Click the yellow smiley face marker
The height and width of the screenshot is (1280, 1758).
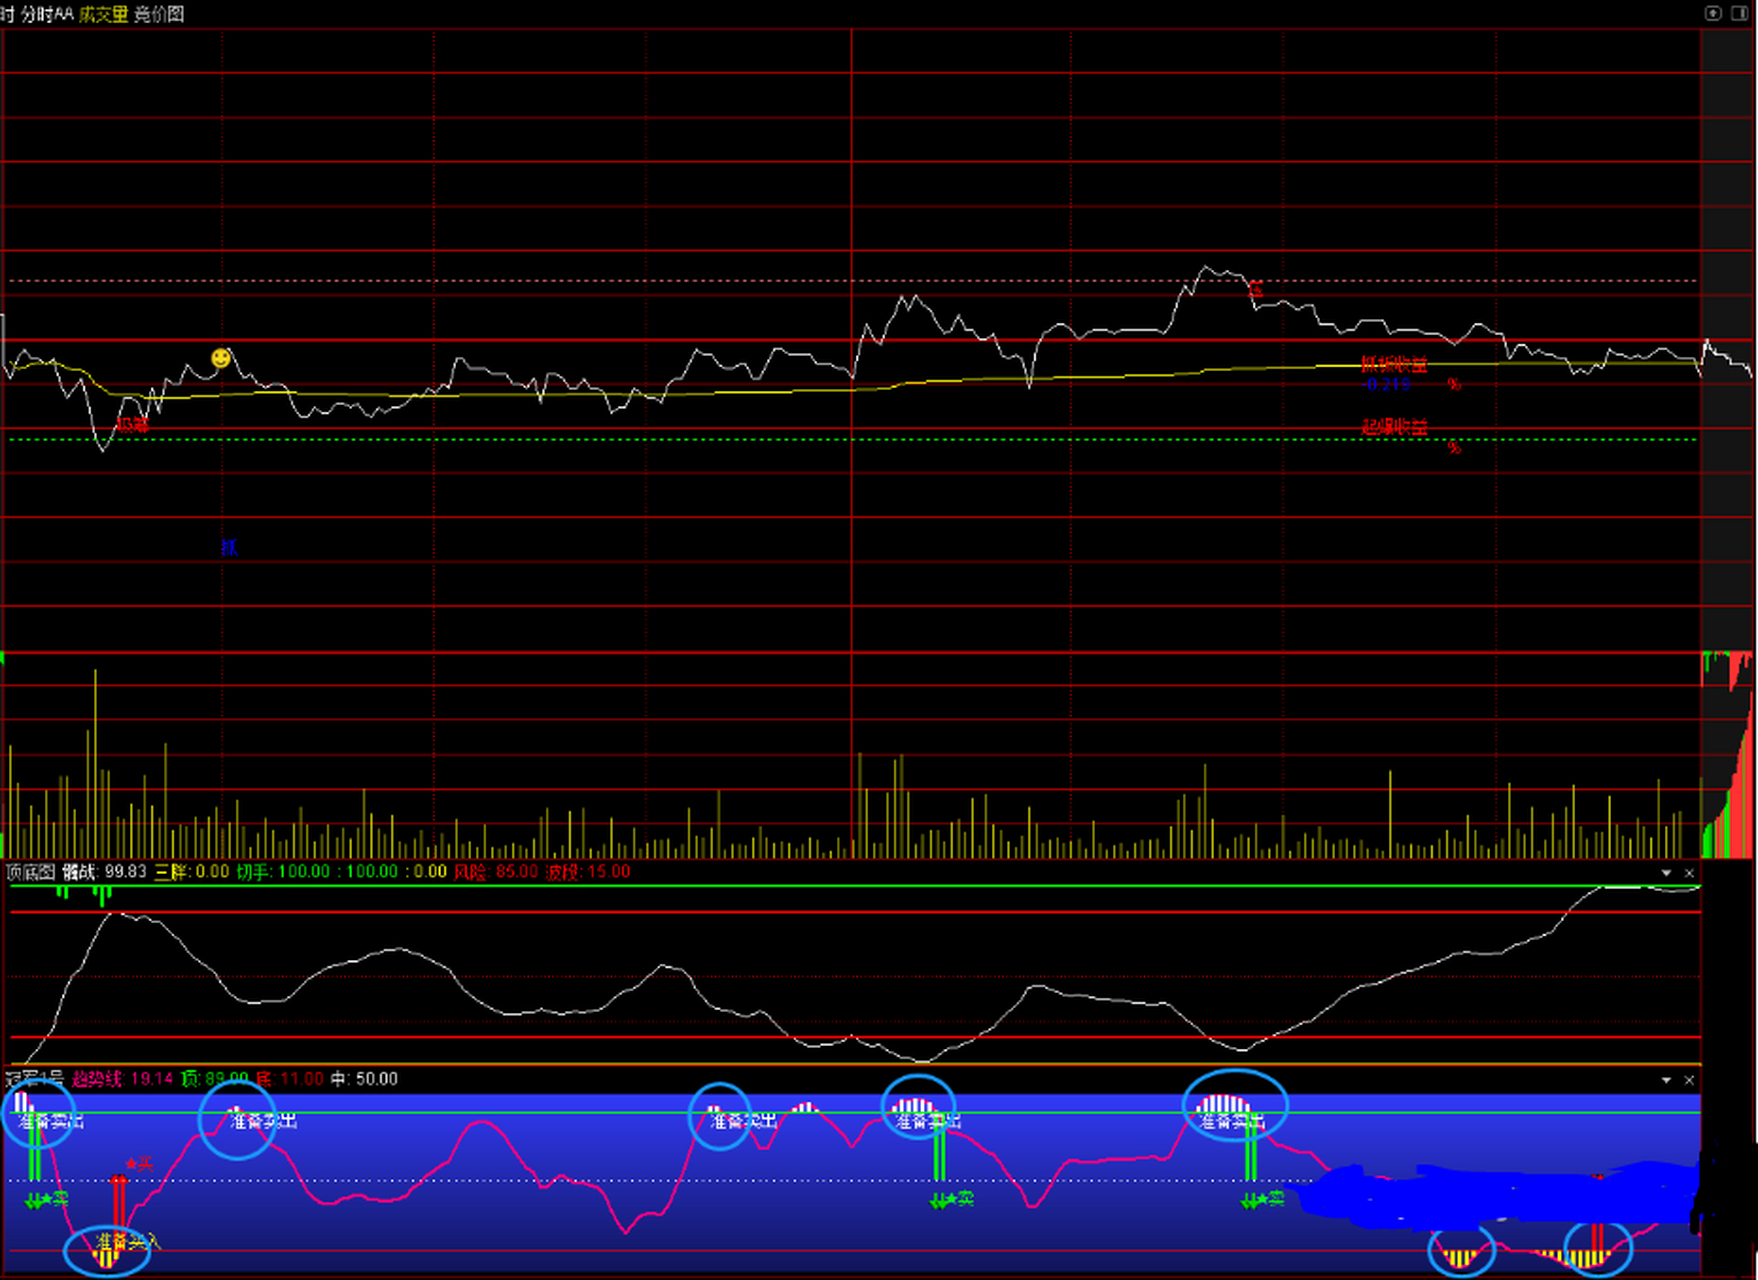(x=221, y=358)
